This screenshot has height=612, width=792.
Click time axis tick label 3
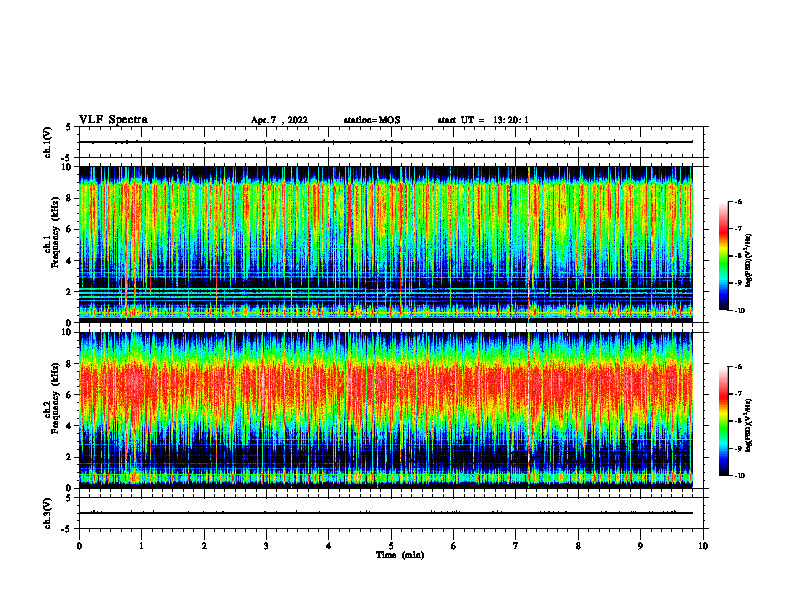(266, 546)
